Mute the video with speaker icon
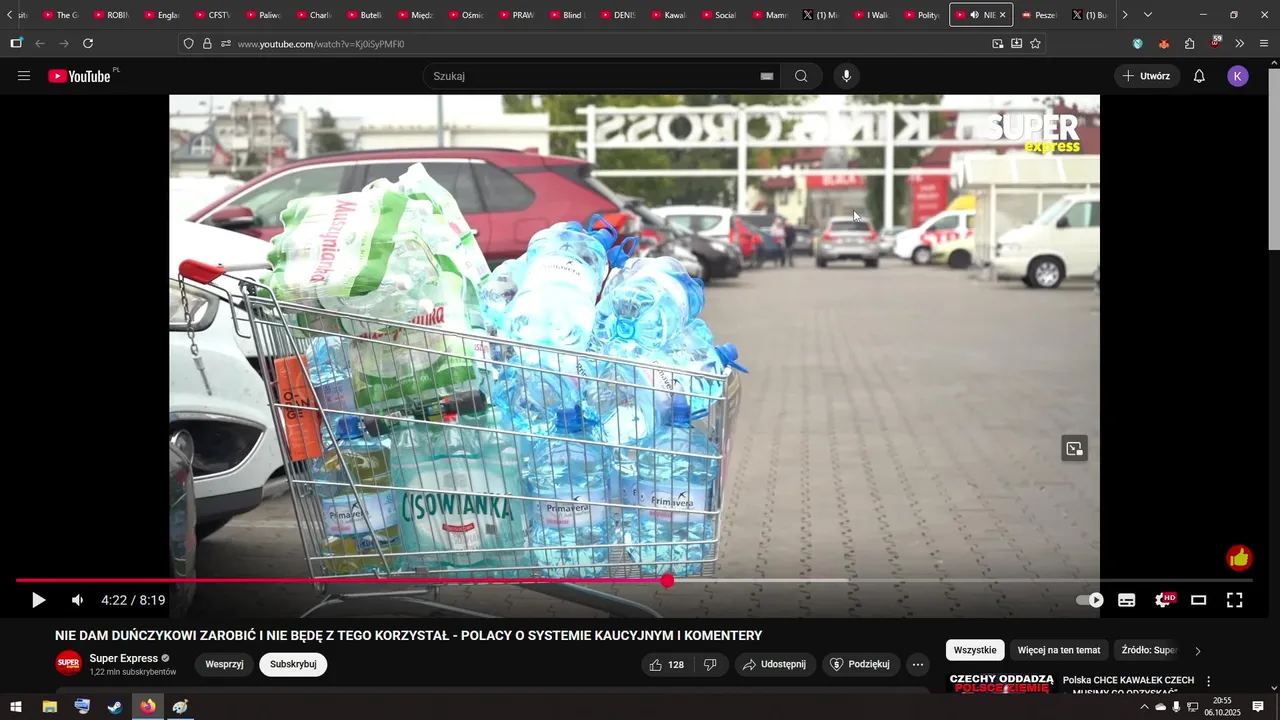This screenshot has width=1280, height=720. click(77, 600)
